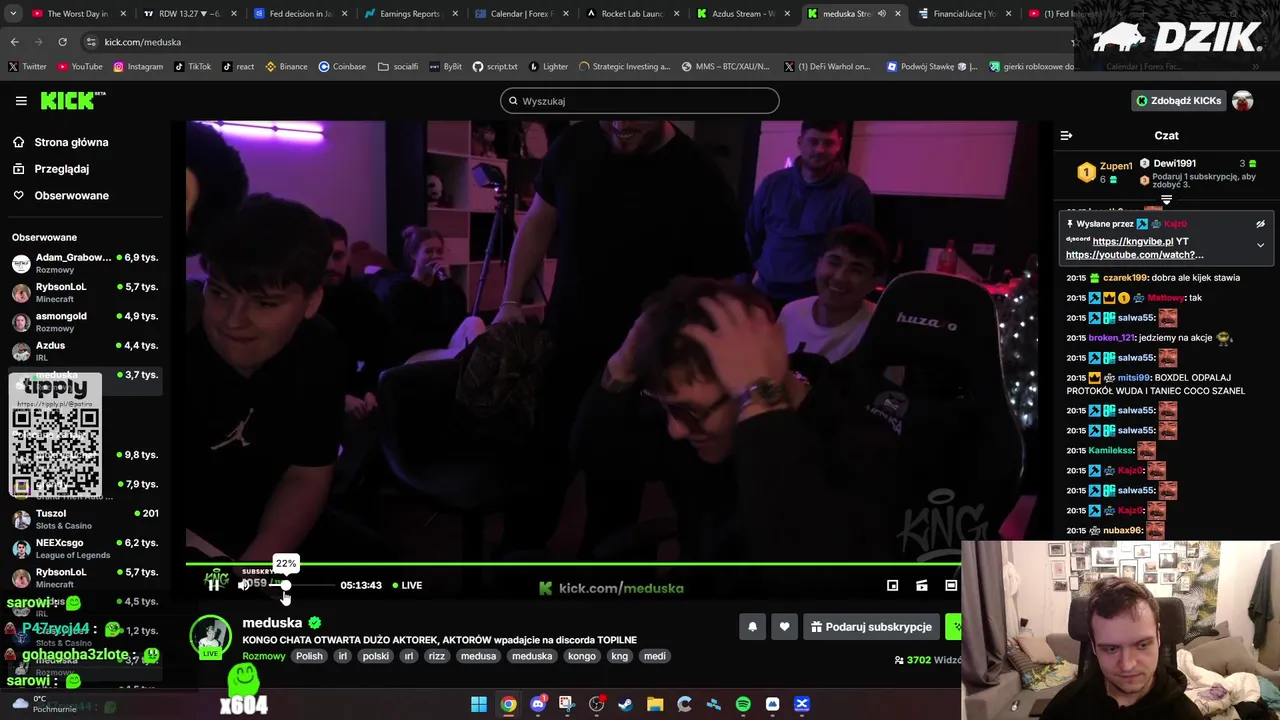Click the search field Wyszukaj
Image resolution: width=1280 pixels, height=720 pixels.
coord(640,101)
